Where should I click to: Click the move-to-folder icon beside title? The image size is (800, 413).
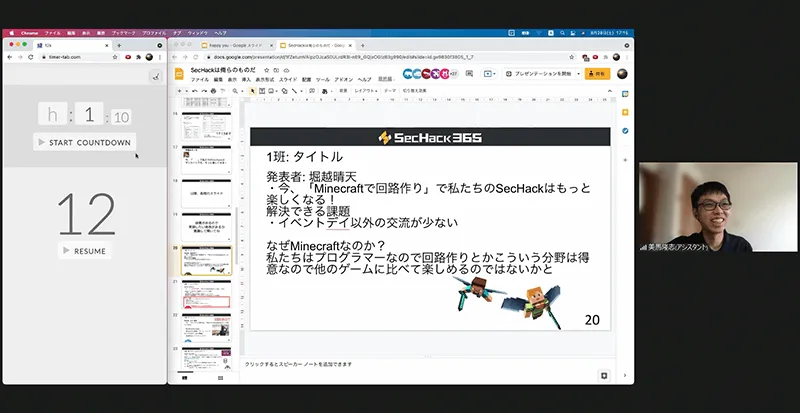coord(276,70)
